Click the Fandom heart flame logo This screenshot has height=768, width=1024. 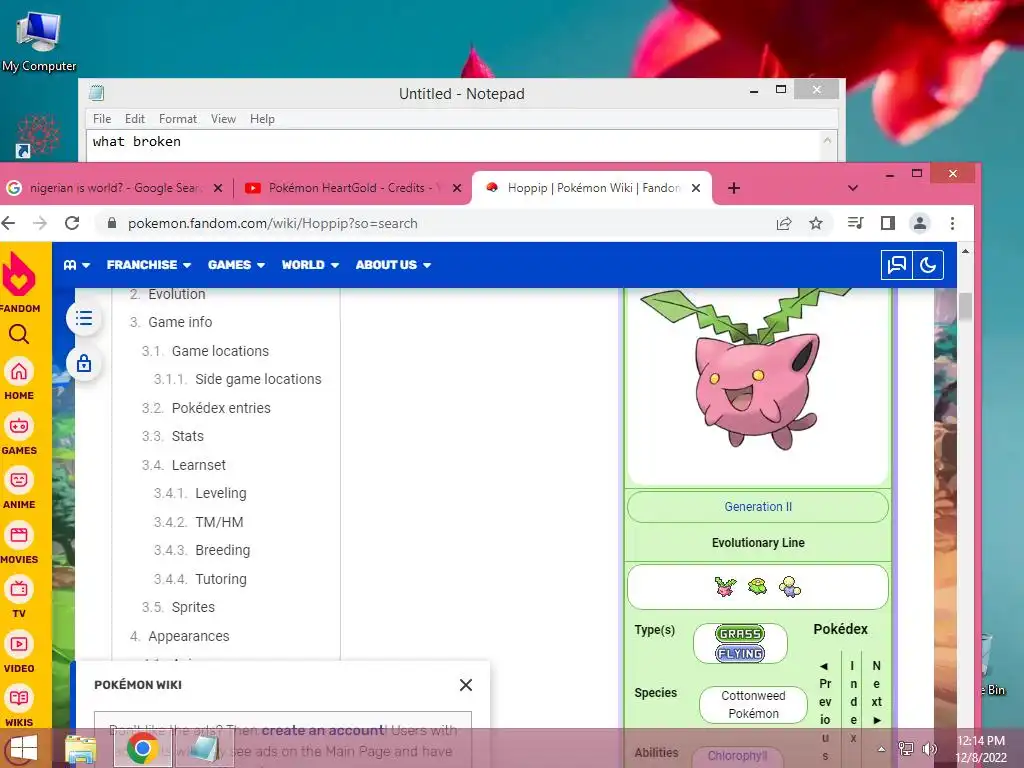point(19,274)
